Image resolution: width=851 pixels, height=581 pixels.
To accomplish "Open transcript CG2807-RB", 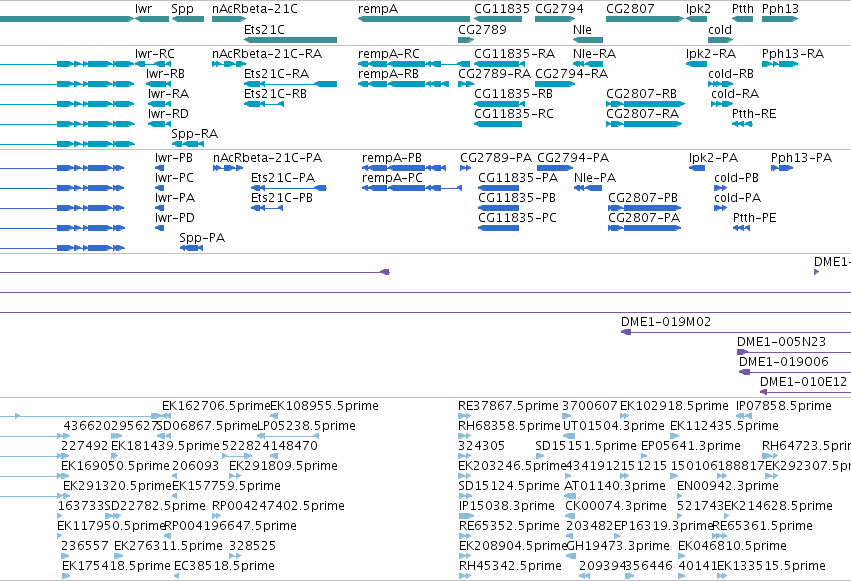I will pos(645,104).
